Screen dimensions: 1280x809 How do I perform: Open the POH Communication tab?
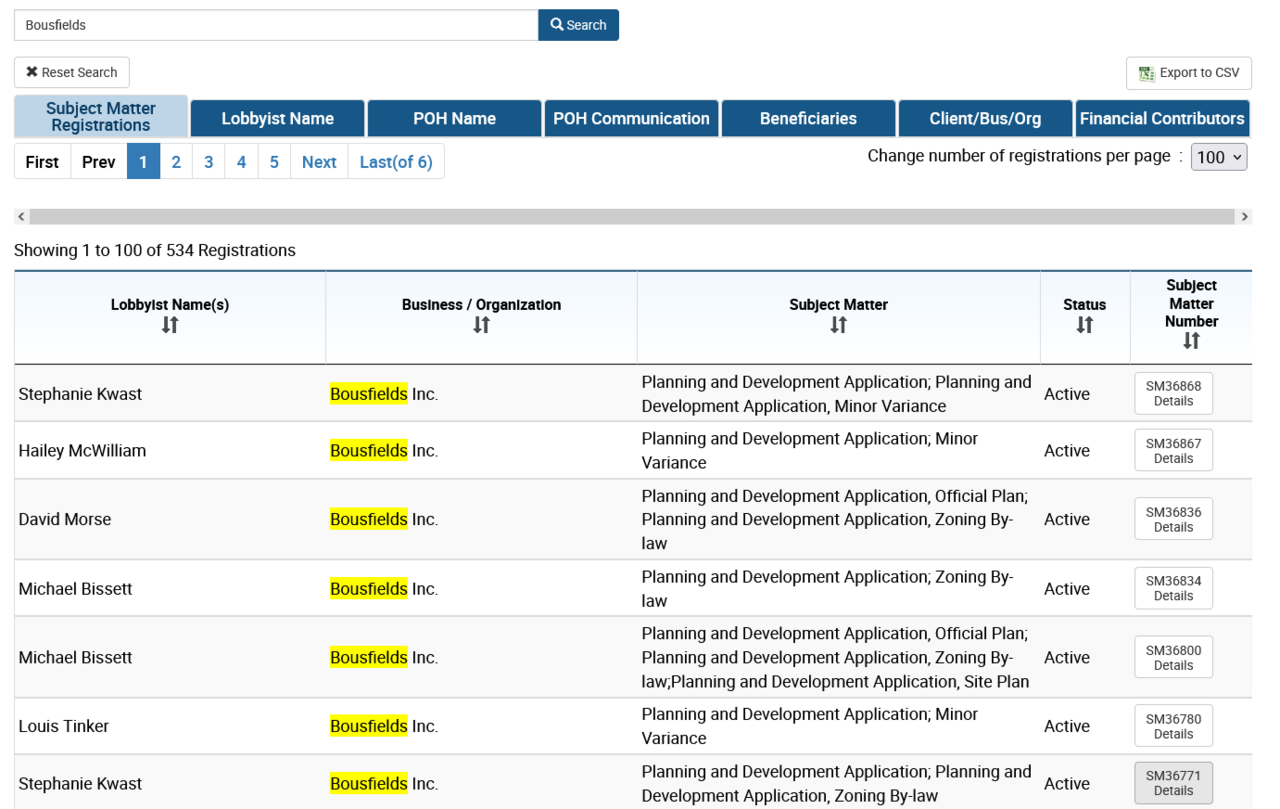(x=631, y=118)
